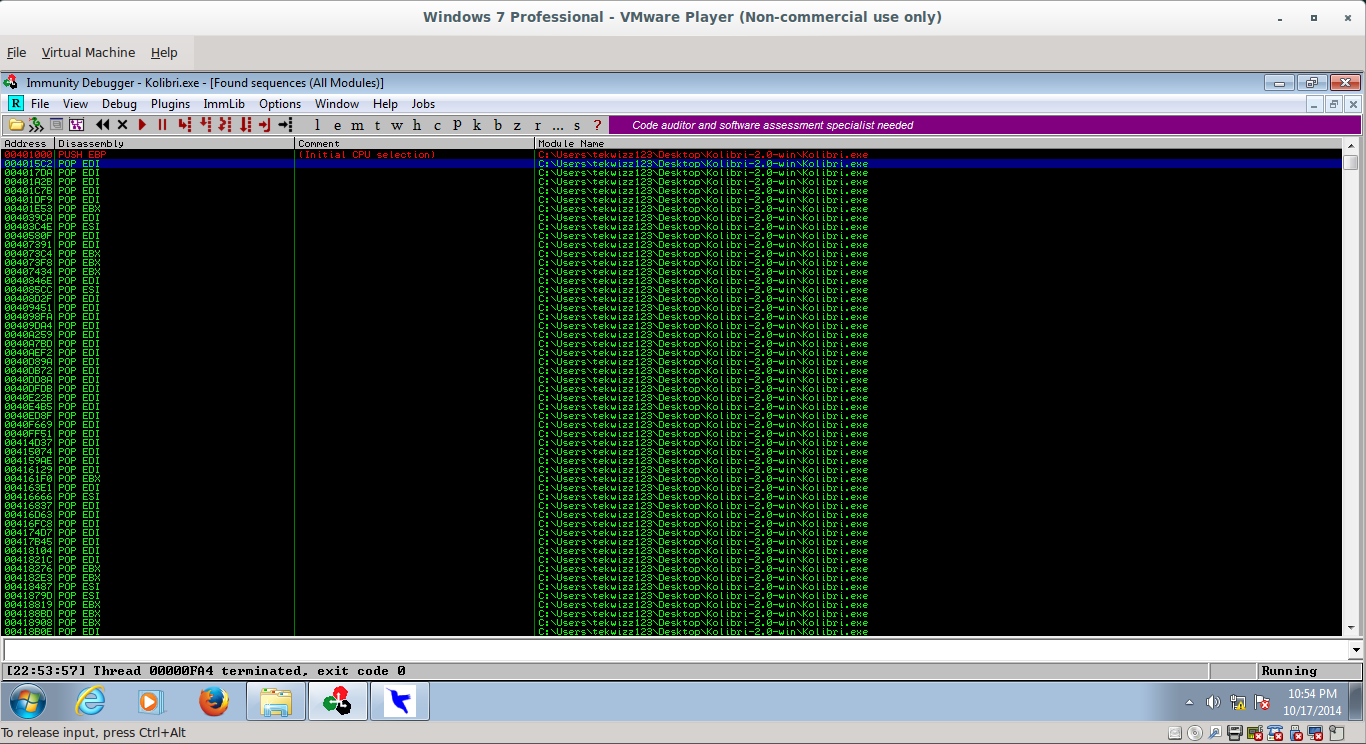1366x744 pixels.
Task: Click the Open file folder toolbar icon
Action: pos(16,125)
